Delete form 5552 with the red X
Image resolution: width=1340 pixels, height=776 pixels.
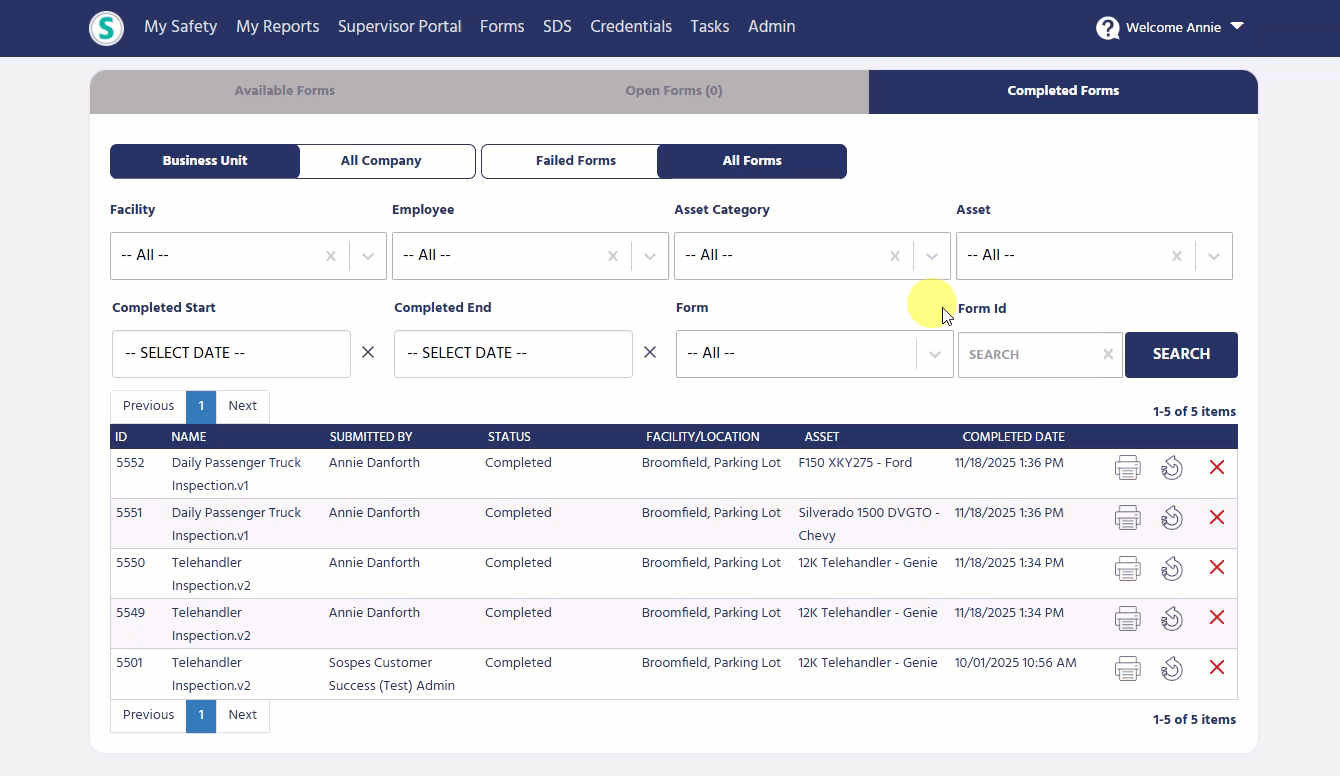(1216, 467)
